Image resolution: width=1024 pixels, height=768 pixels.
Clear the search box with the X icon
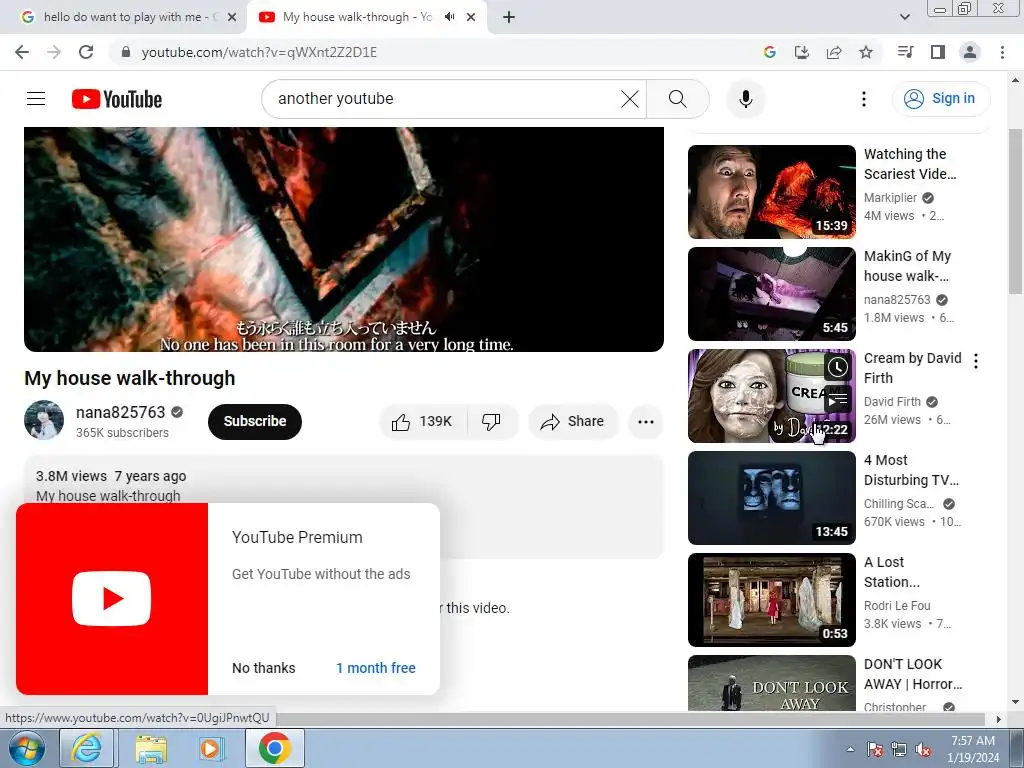pos(630,99)
